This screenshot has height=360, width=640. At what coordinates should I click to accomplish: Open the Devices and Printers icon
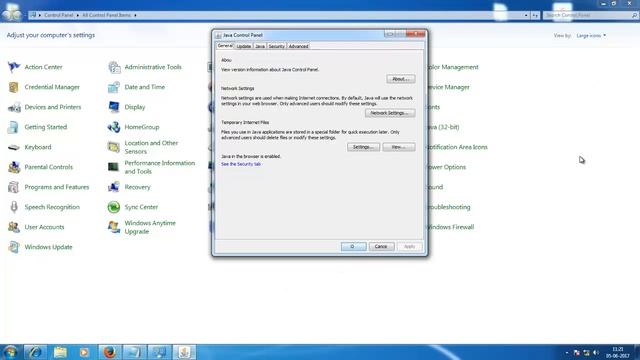point(14,107)
